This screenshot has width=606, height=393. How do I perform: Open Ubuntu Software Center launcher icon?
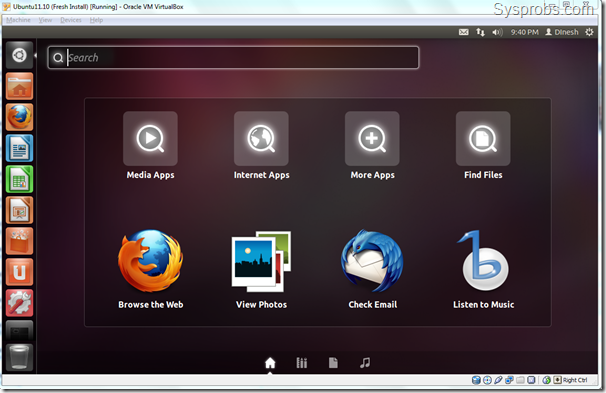[x=19, y=241]
